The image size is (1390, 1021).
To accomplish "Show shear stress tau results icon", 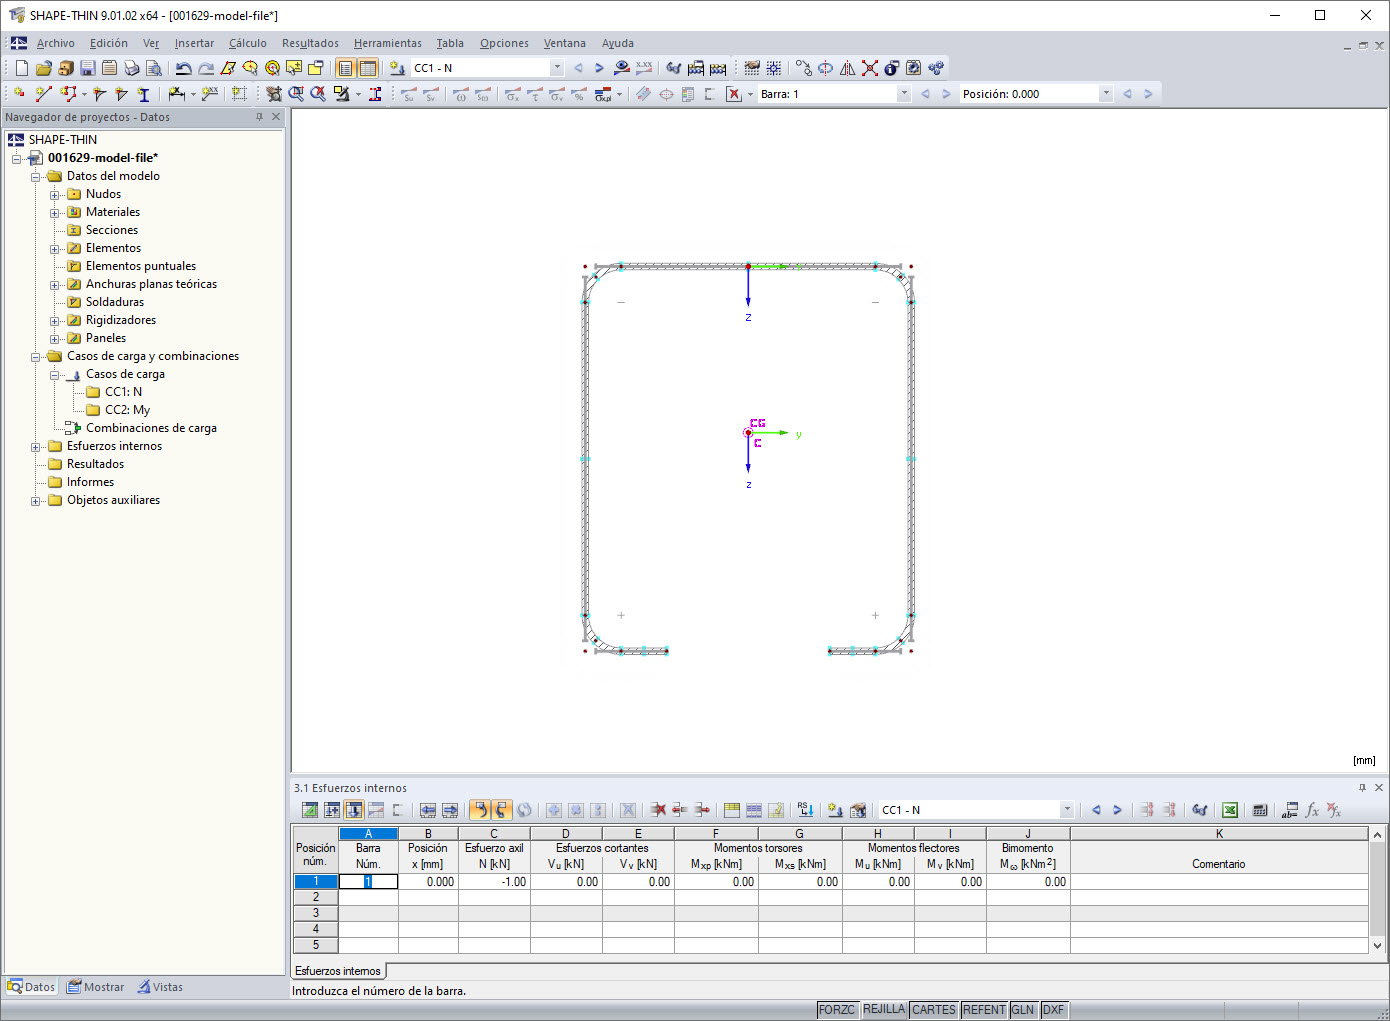I will point(535,94).
